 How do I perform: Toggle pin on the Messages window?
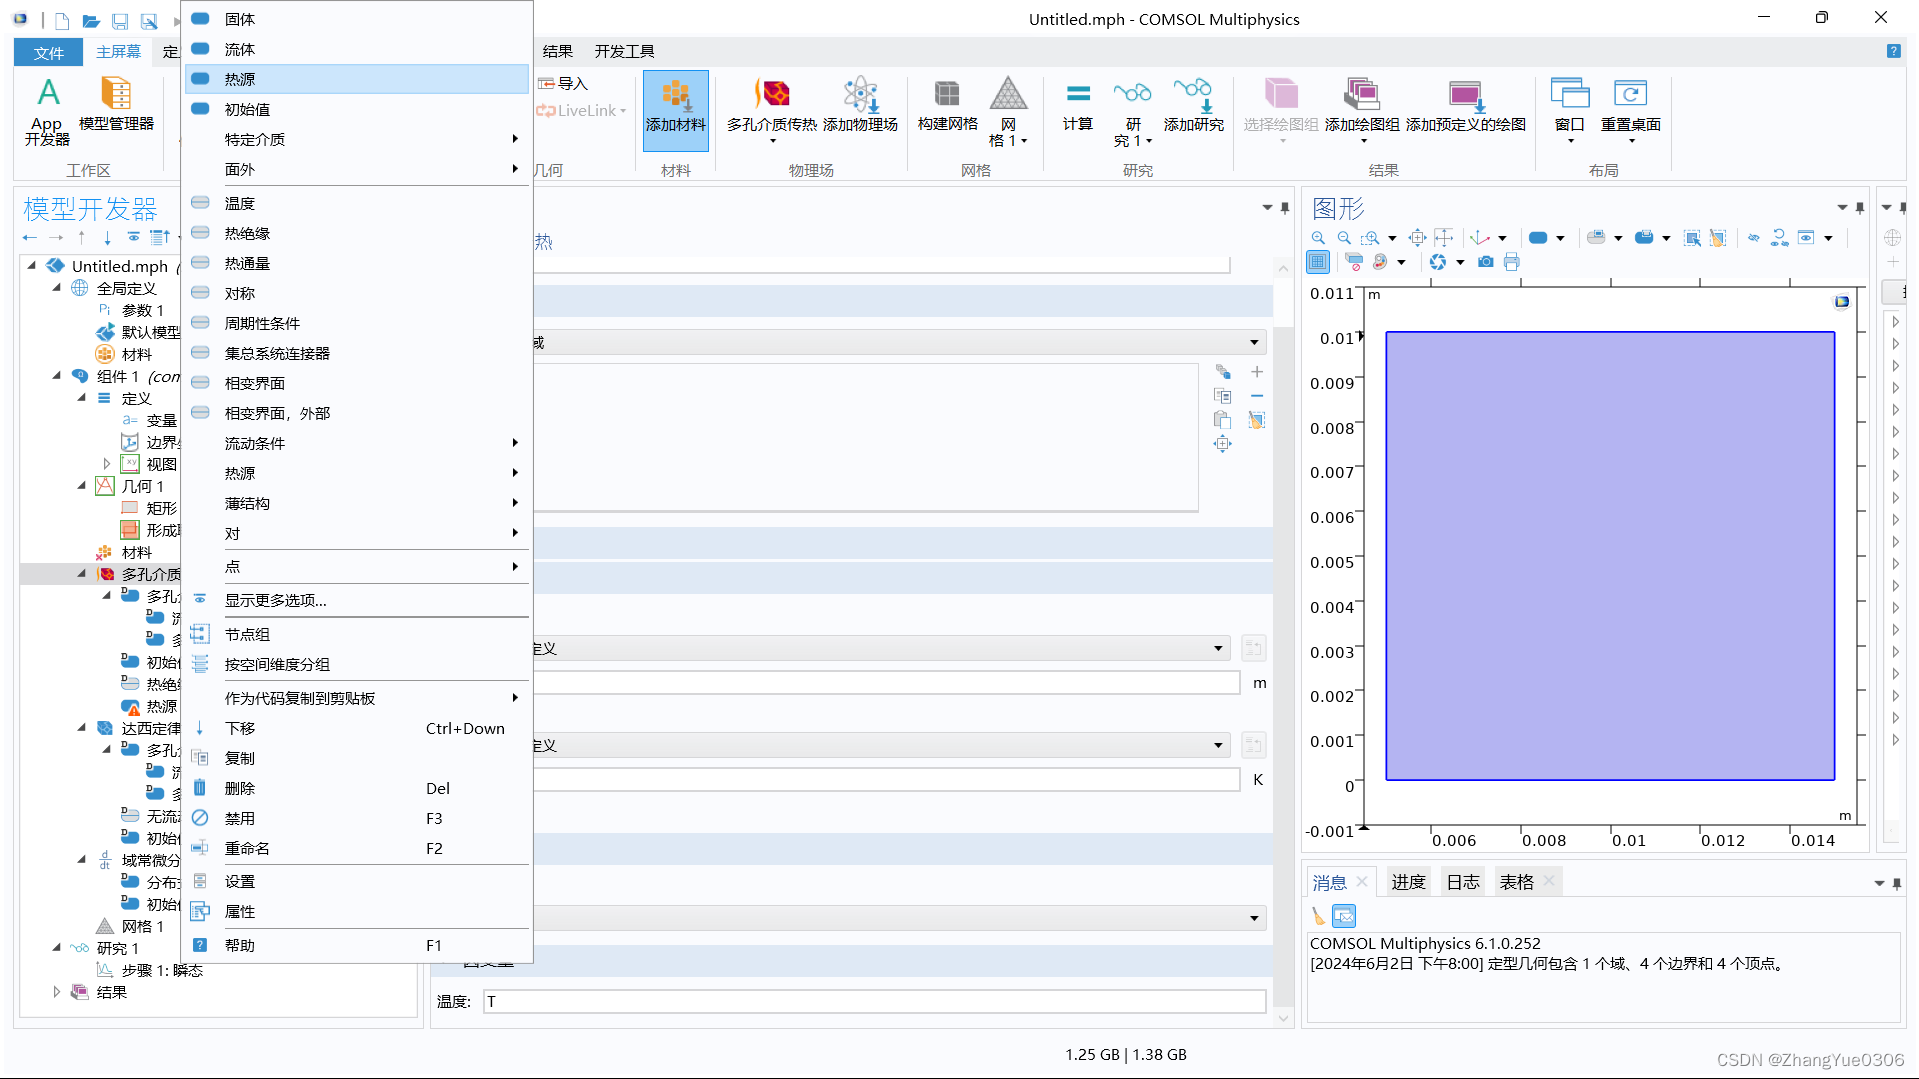pyautogui.click(x=1897, y=884)
